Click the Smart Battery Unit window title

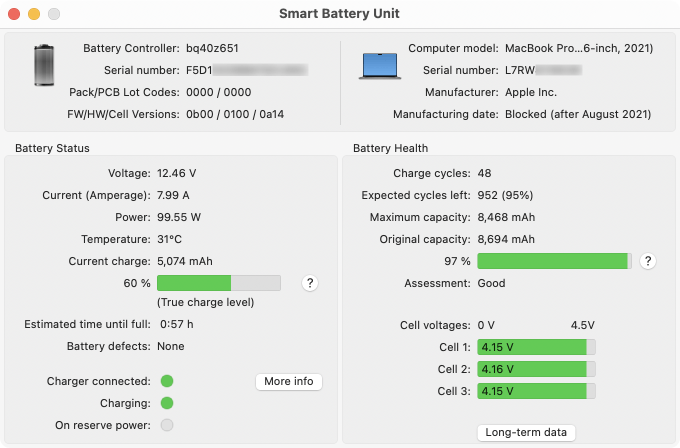point(339,13)
